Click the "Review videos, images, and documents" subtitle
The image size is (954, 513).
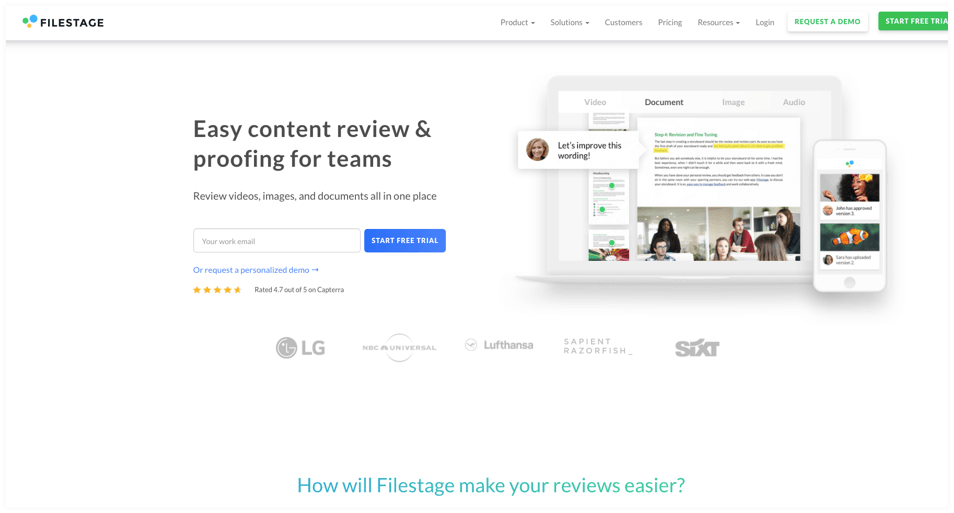[x=315, y=196]
